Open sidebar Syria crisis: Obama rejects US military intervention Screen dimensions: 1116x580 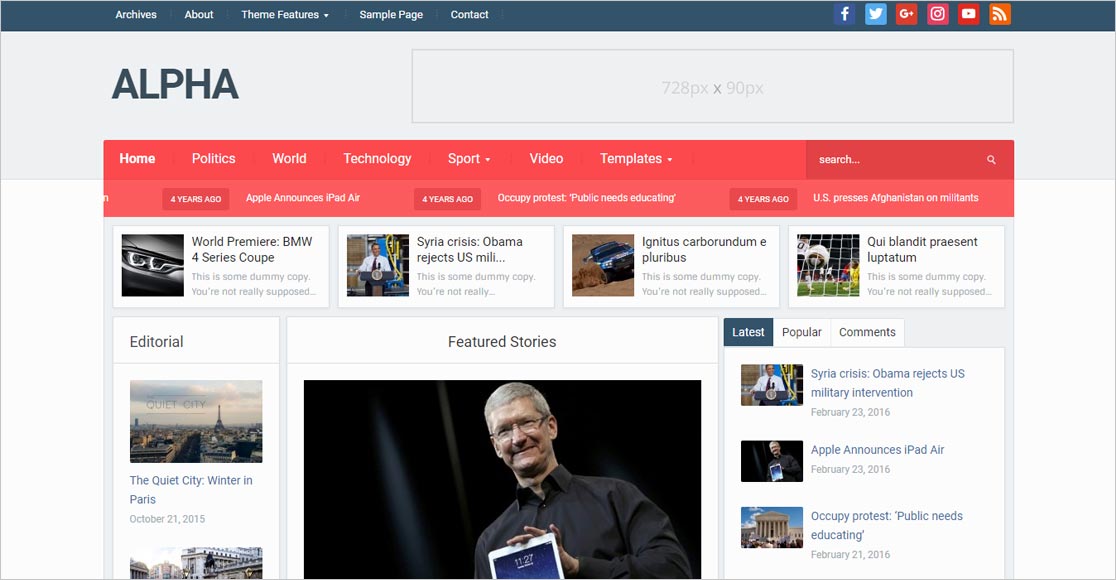(888, 383)
